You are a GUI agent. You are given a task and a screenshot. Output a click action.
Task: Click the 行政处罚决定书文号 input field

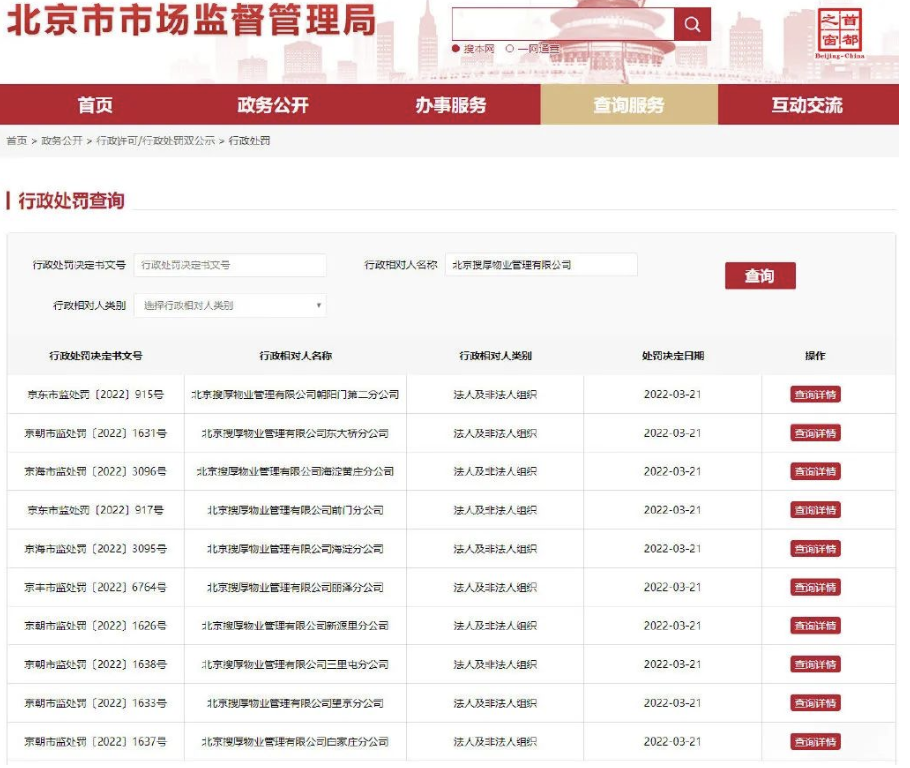click(232, 265)
